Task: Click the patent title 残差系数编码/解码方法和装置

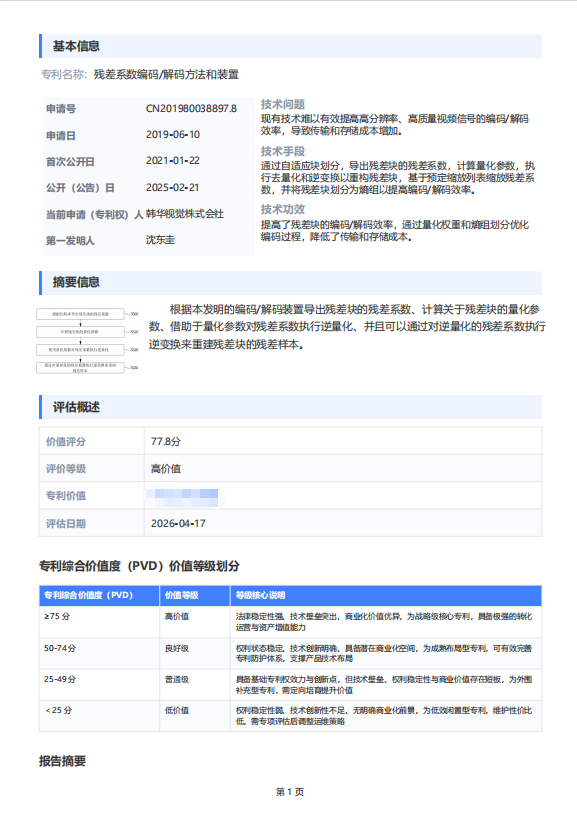Action: [x=167, y=75]
